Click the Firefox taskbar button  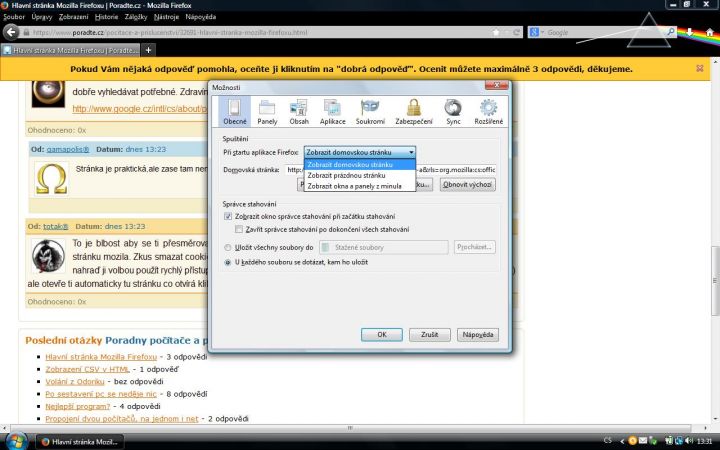tap(80, 442)
